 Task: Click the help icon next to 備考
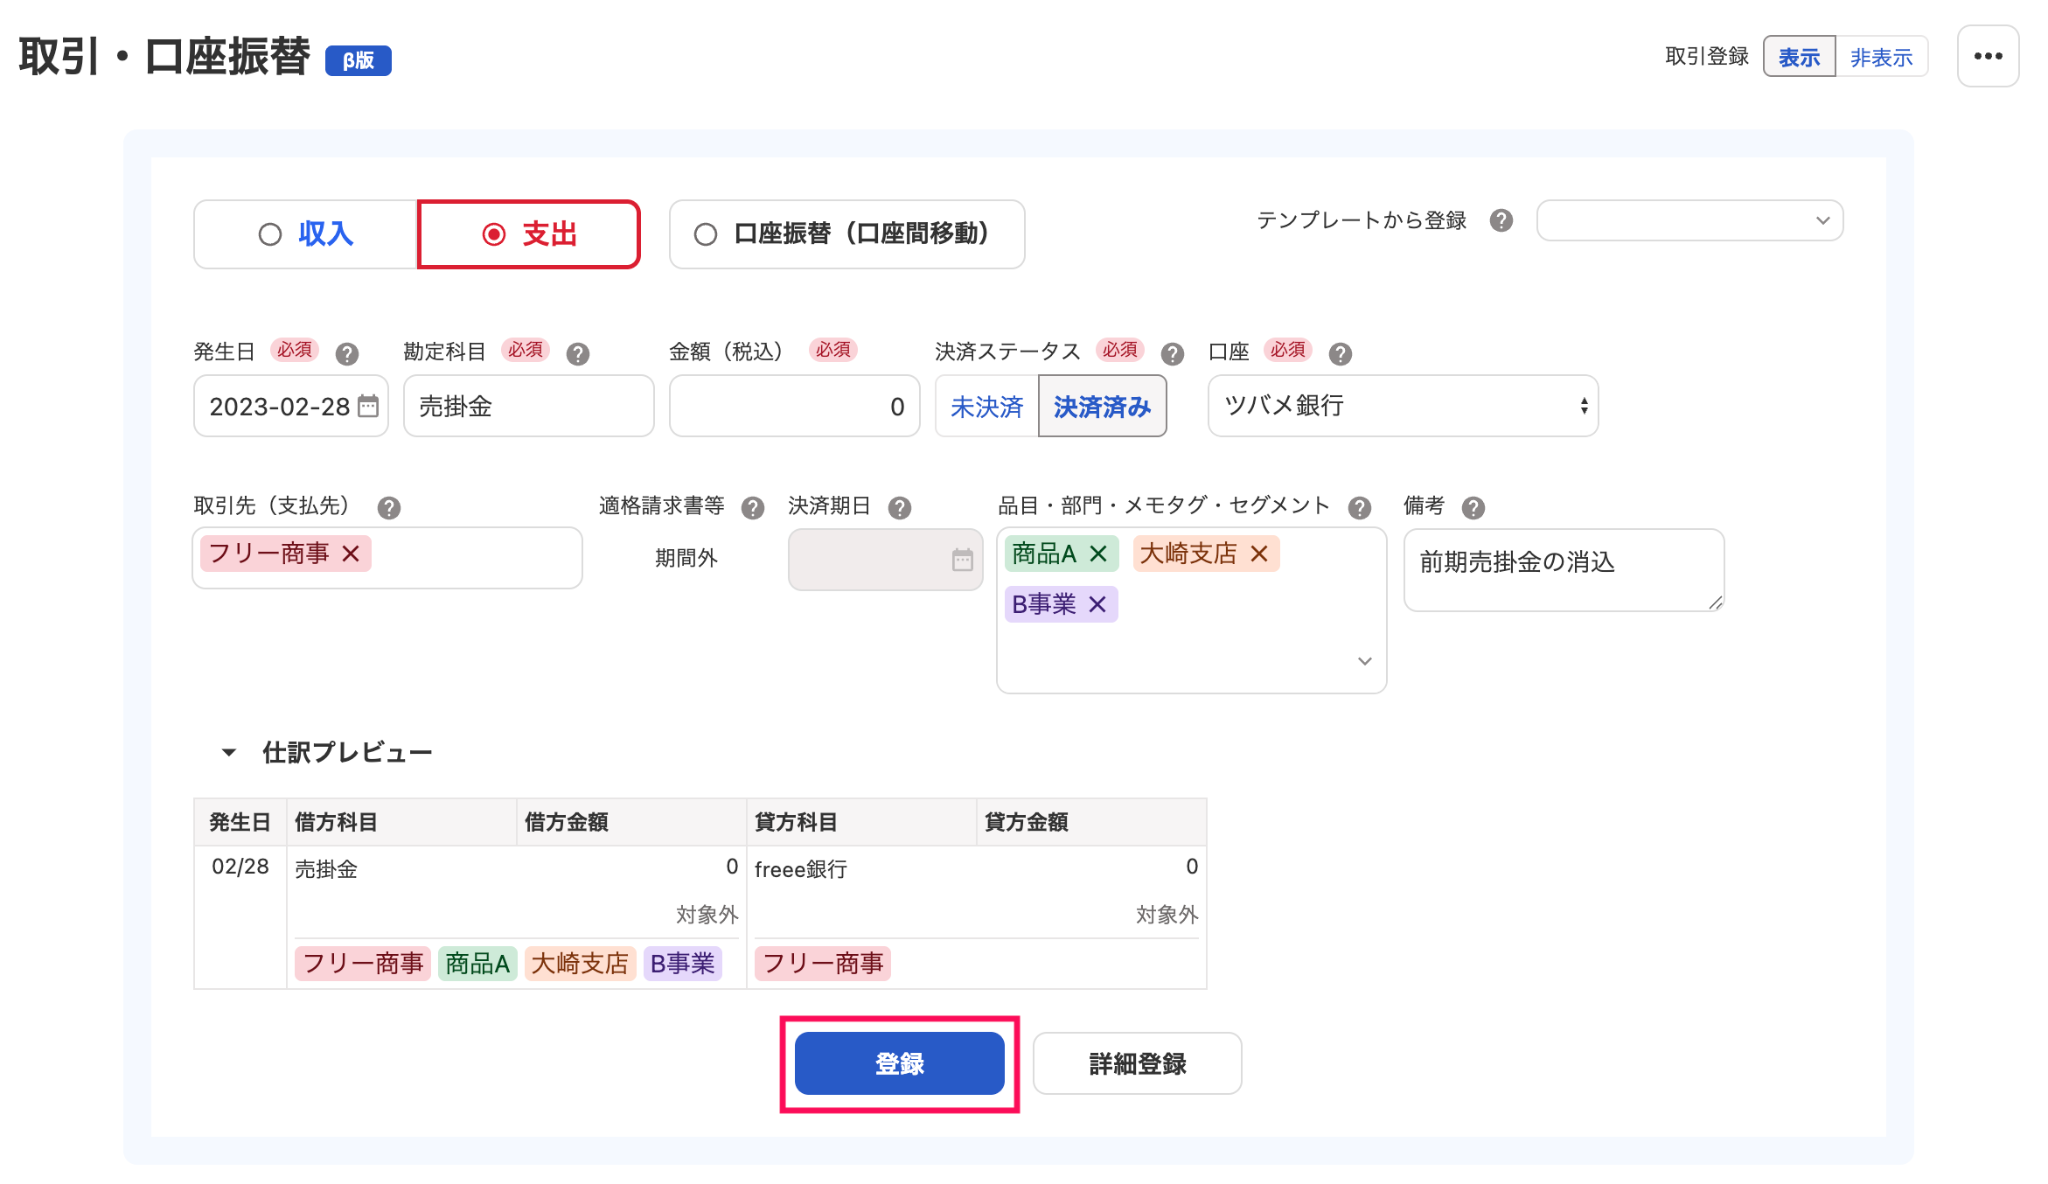1472,508
